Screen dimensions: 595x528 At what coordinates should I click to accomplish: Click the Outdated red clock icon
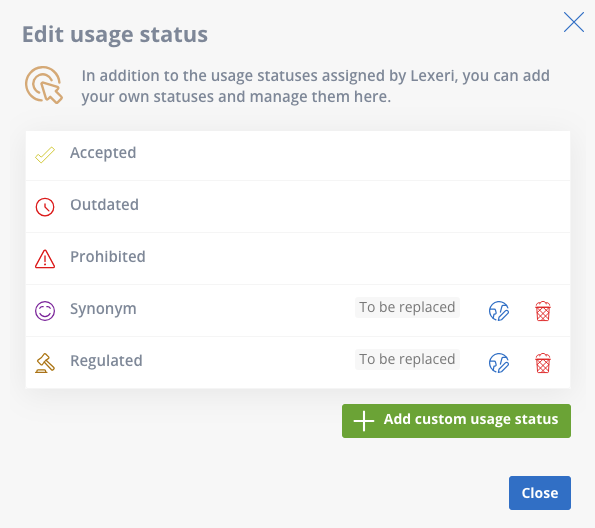tap(45, 207)
